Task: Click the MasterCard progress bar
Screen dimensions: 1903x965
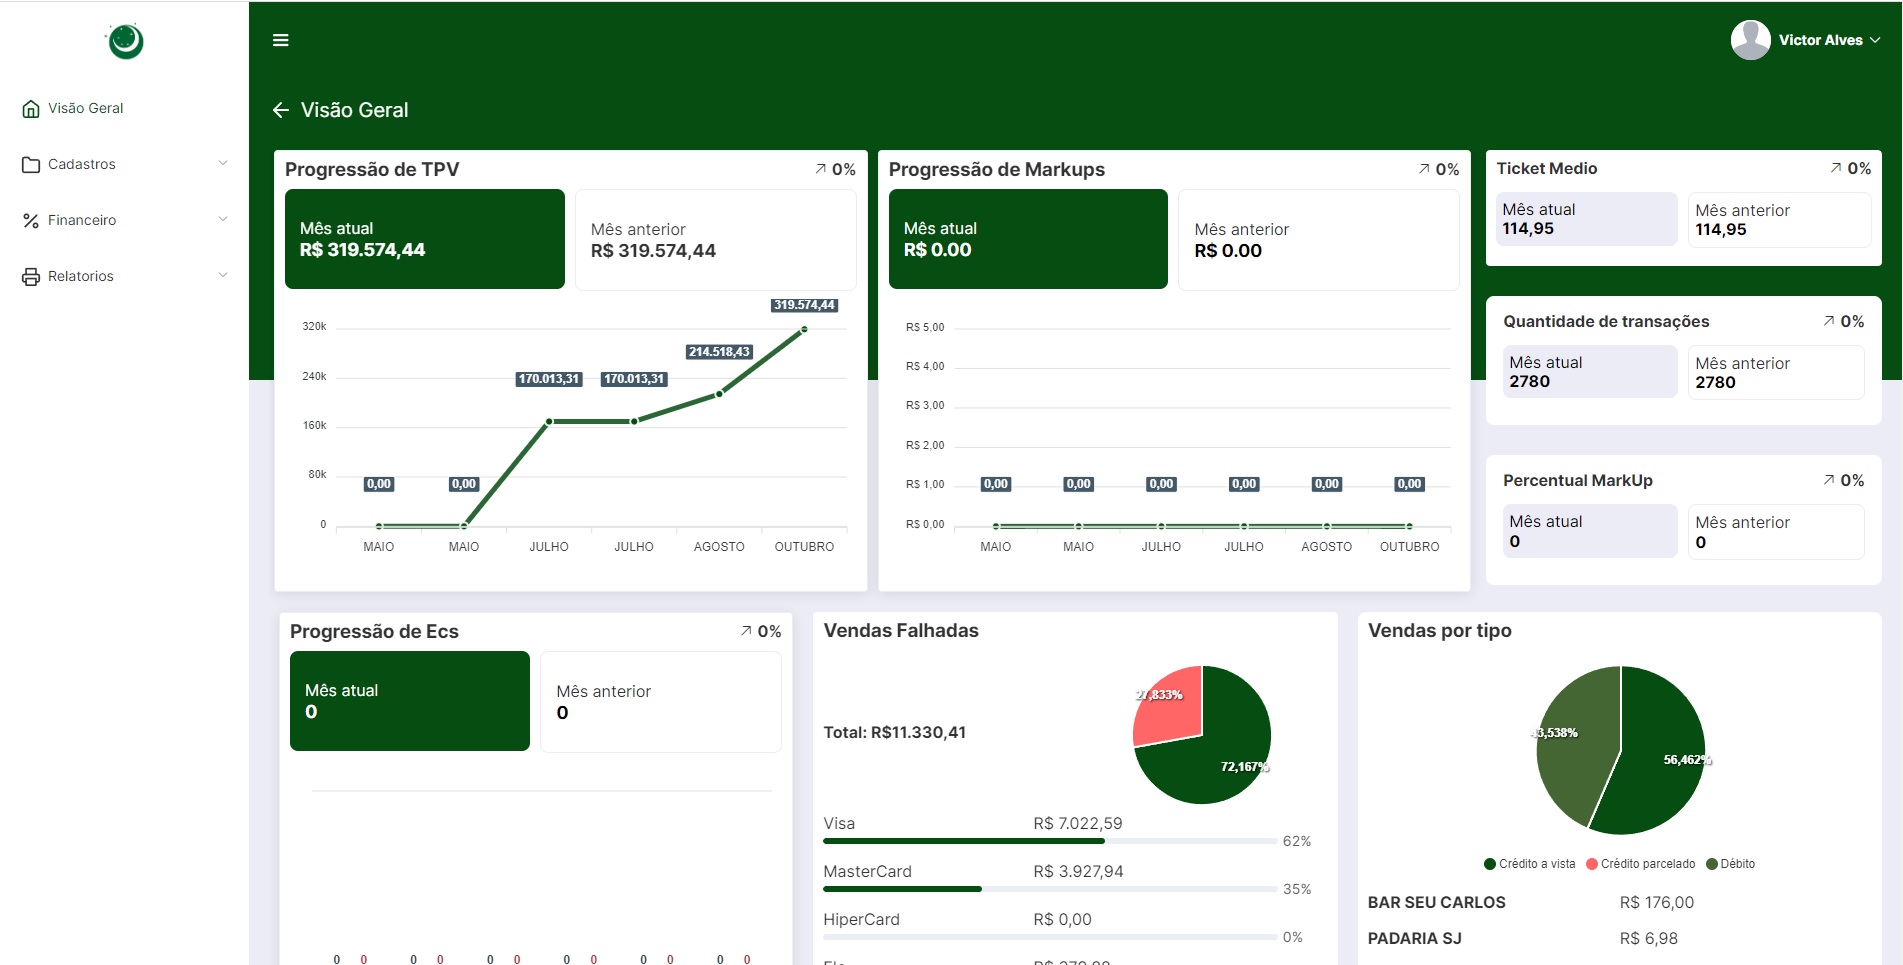Action: click(1050, 889)
